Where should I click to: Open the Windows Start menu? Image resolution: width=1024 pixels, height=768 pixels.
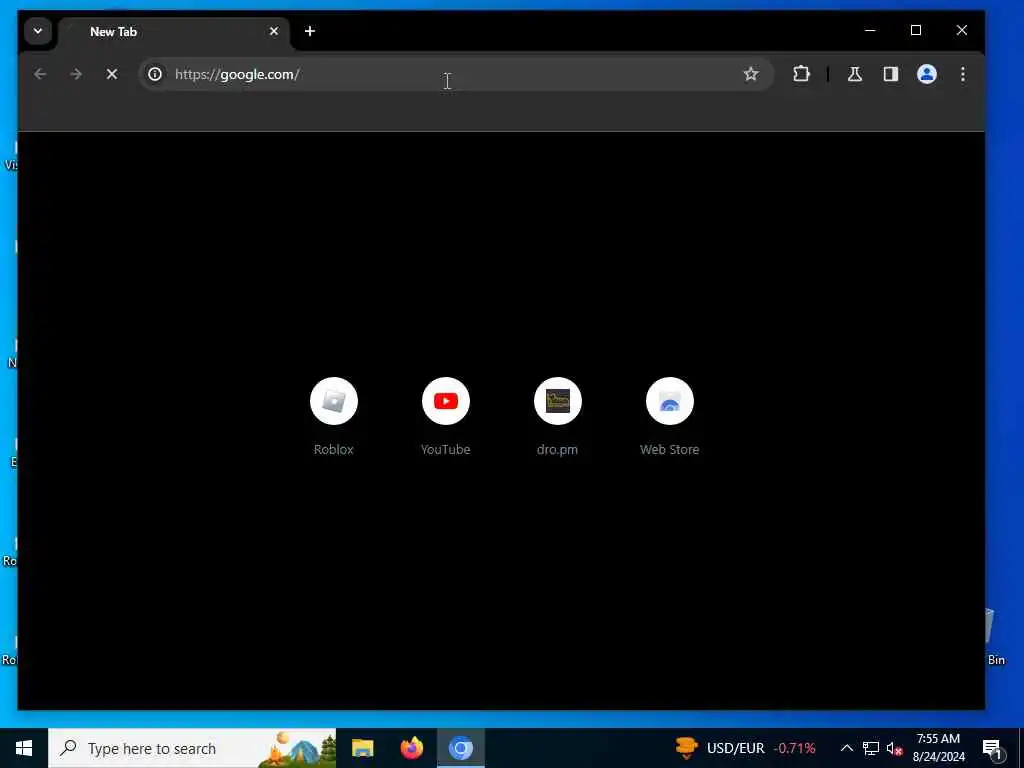24,748
